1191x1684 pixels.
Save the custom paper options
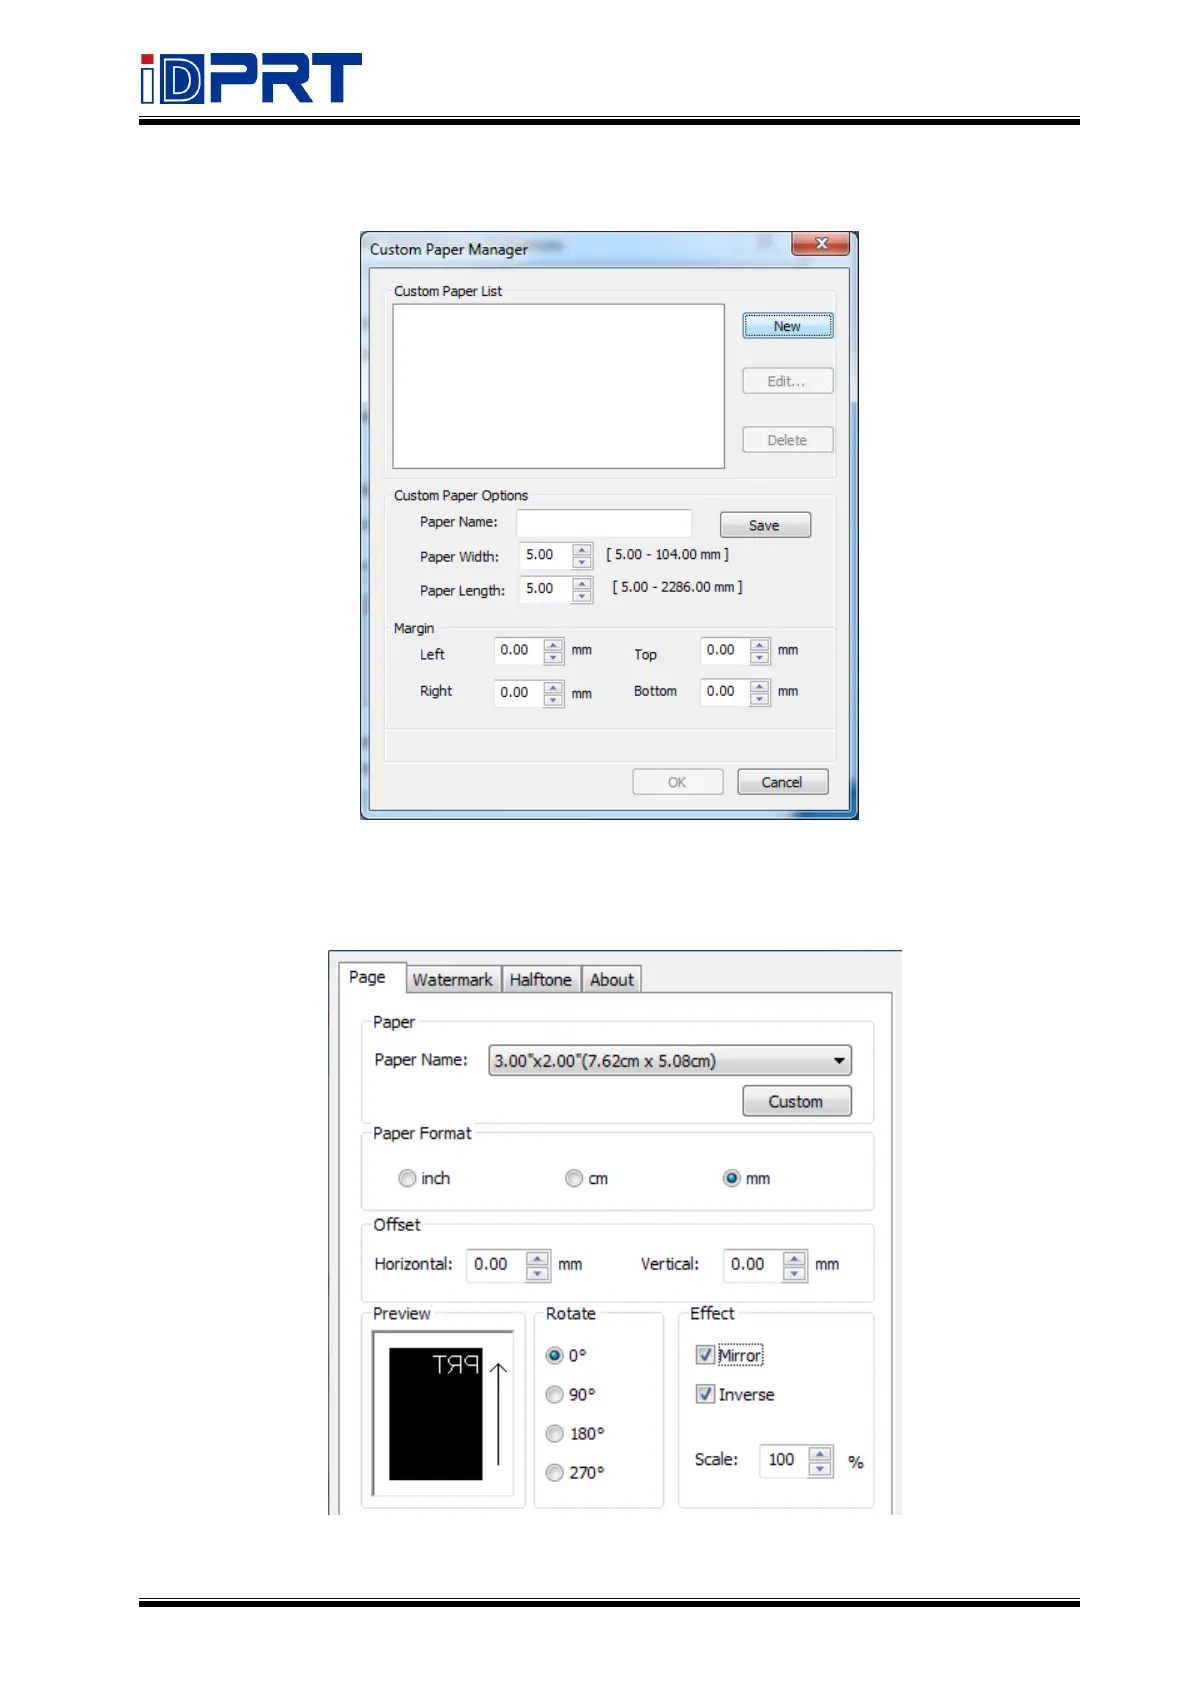(x=765, y=525)
